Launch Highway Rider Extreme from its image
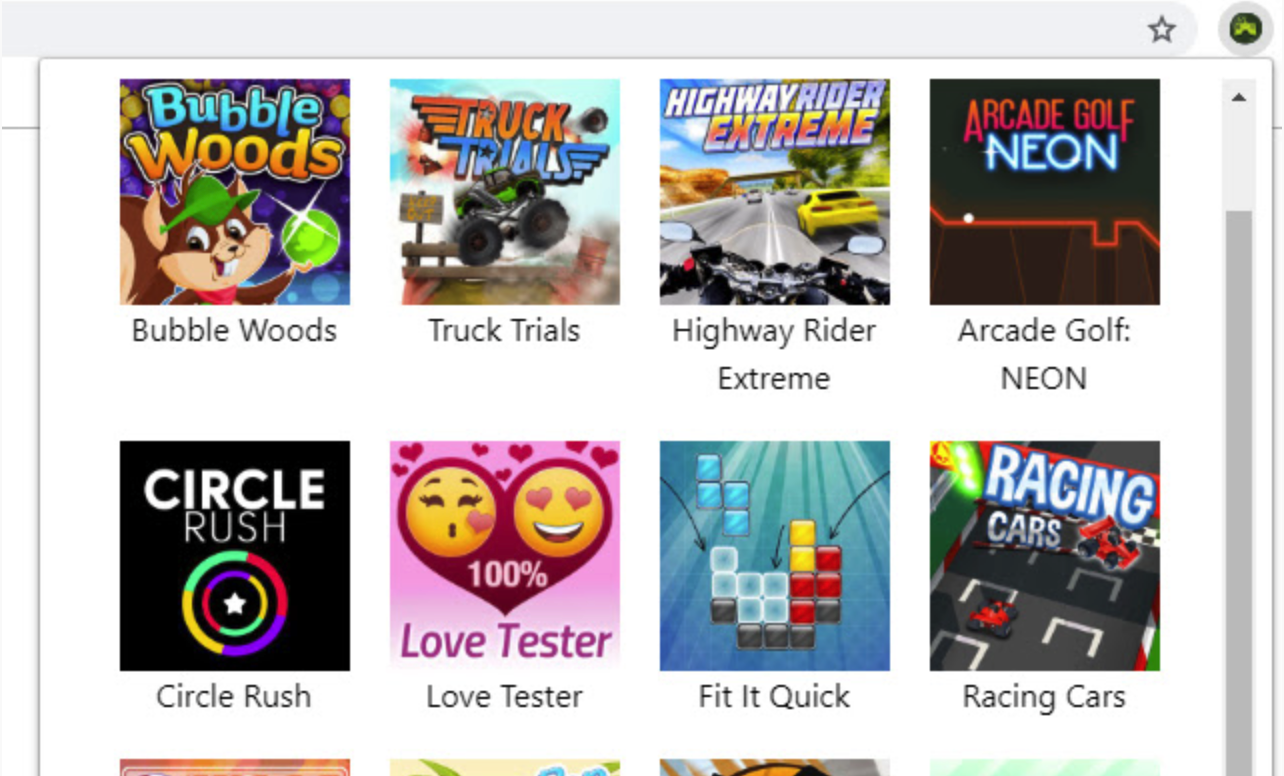Viewport: 1284px width, 776px height. click(775, 192)
